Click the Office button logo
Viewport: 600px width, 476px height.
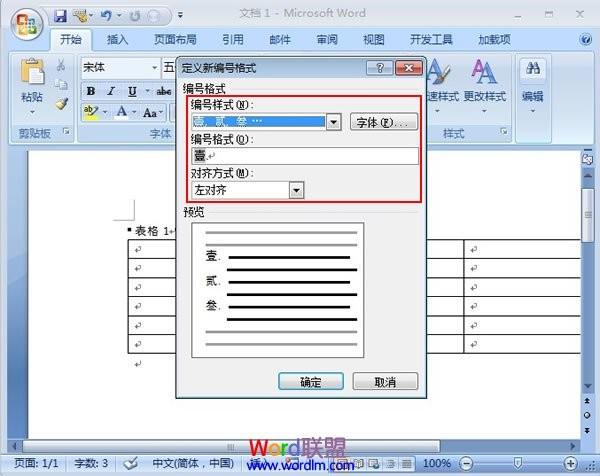28,20
